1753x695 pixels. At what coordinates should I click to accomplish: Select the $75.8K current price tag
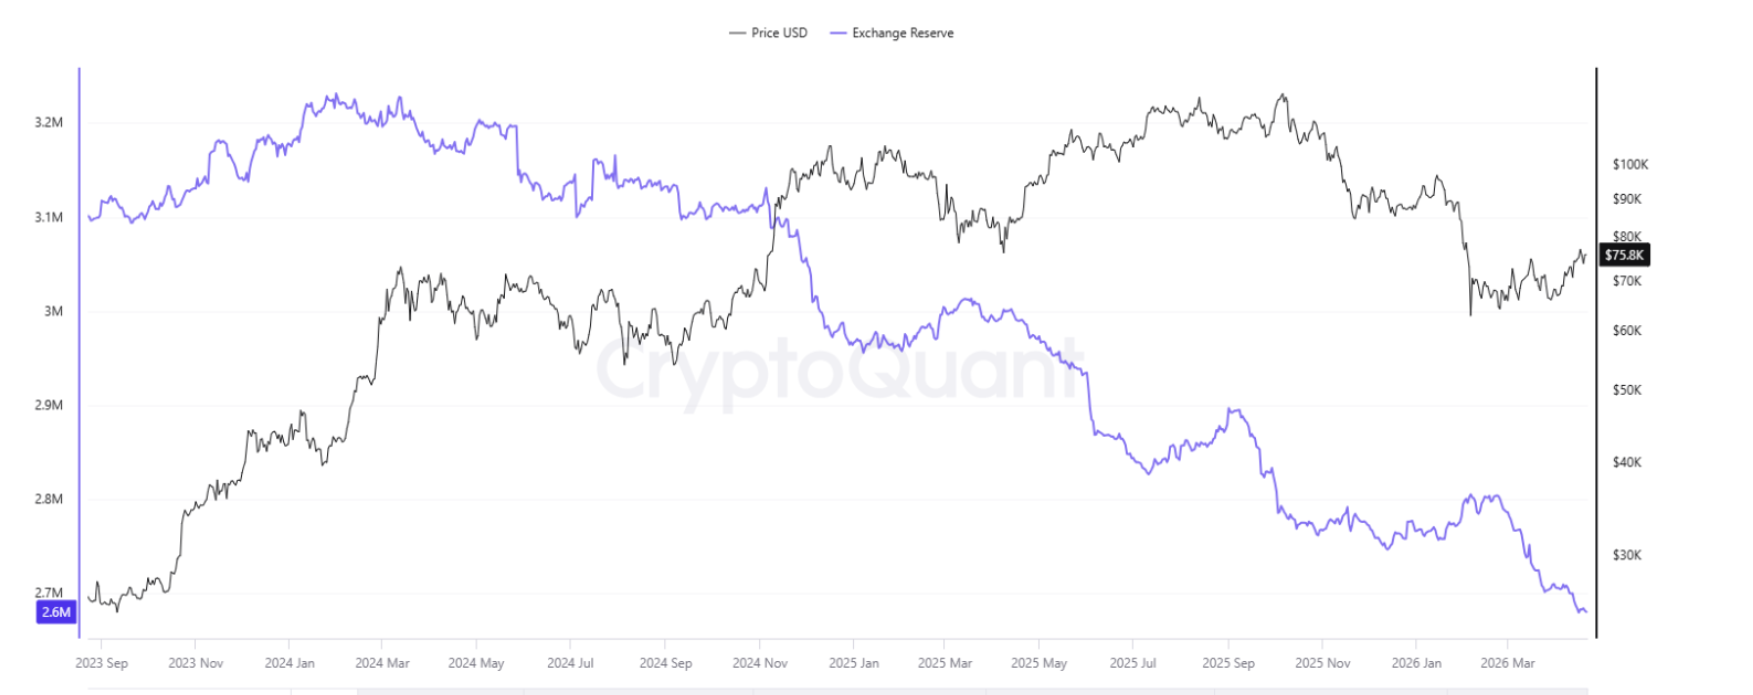point(1624,255)
